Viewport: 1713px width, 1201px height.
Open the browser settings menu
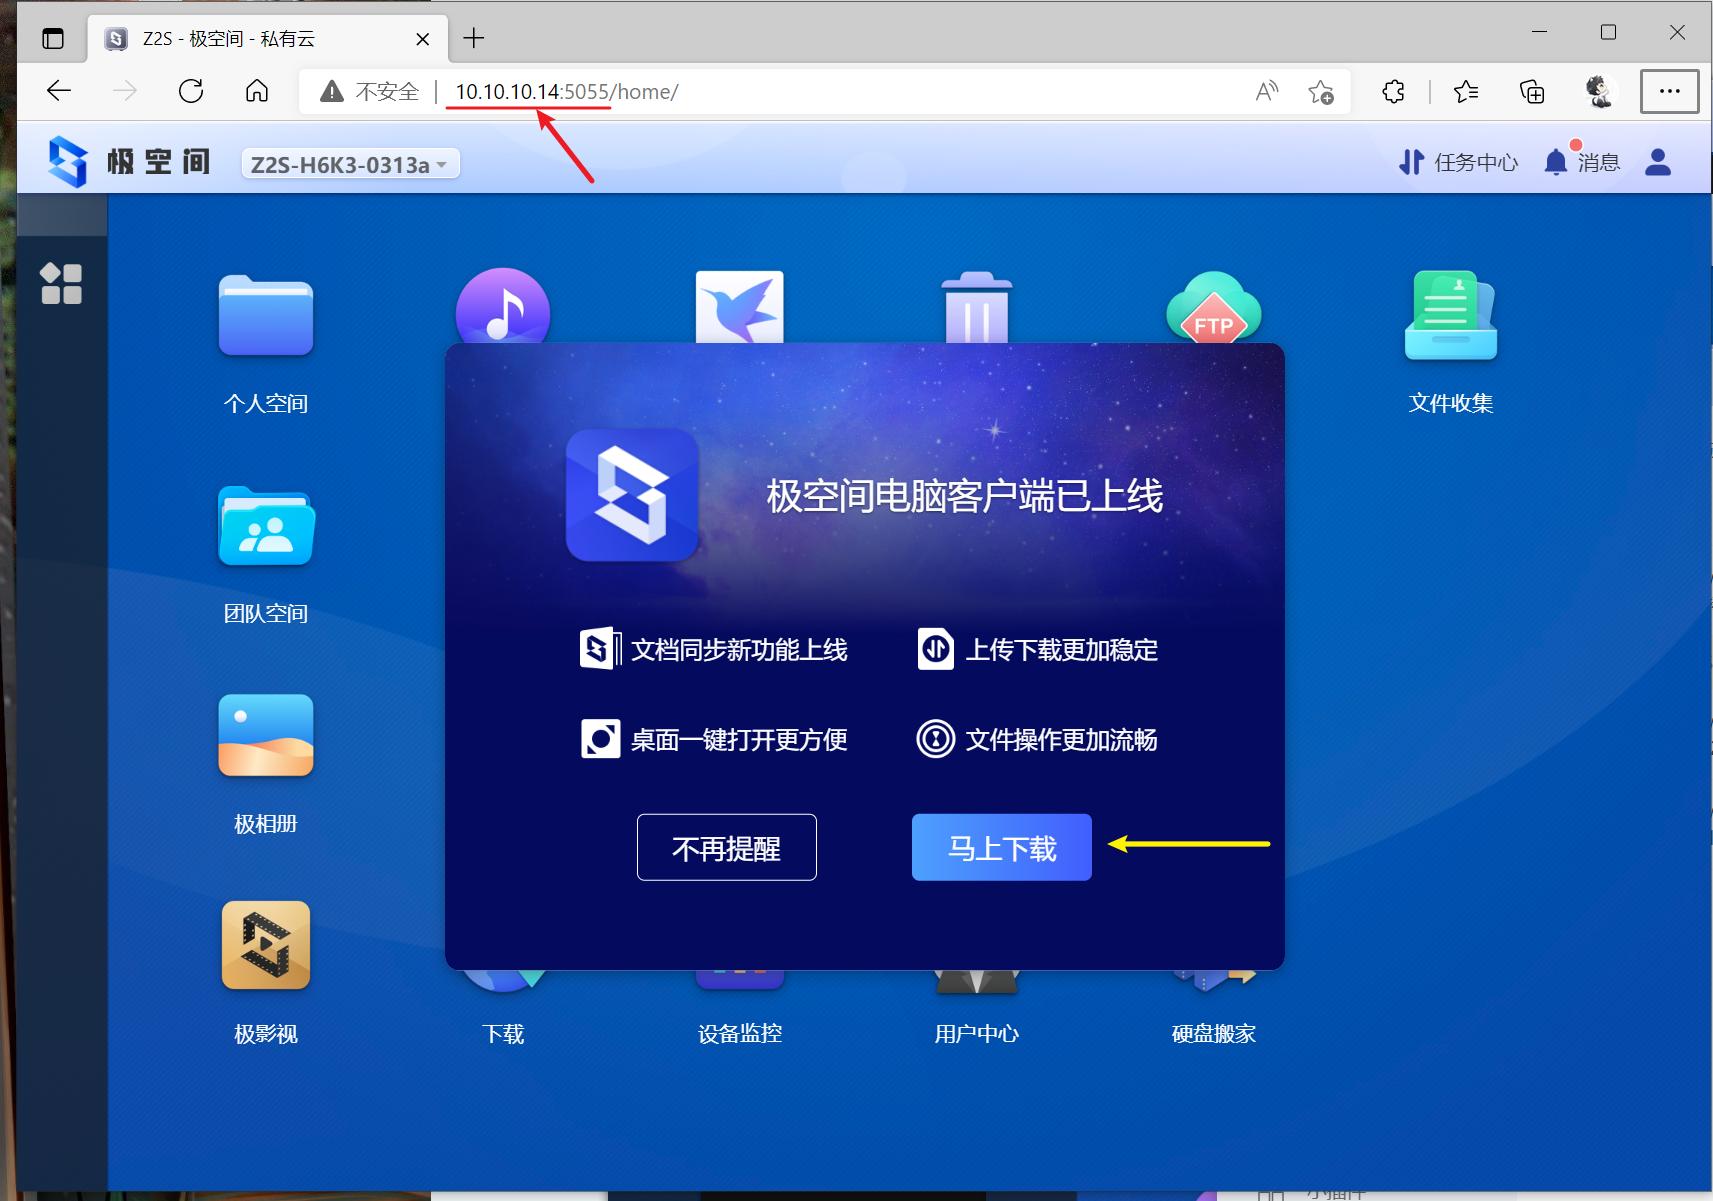coord(1668,91)
